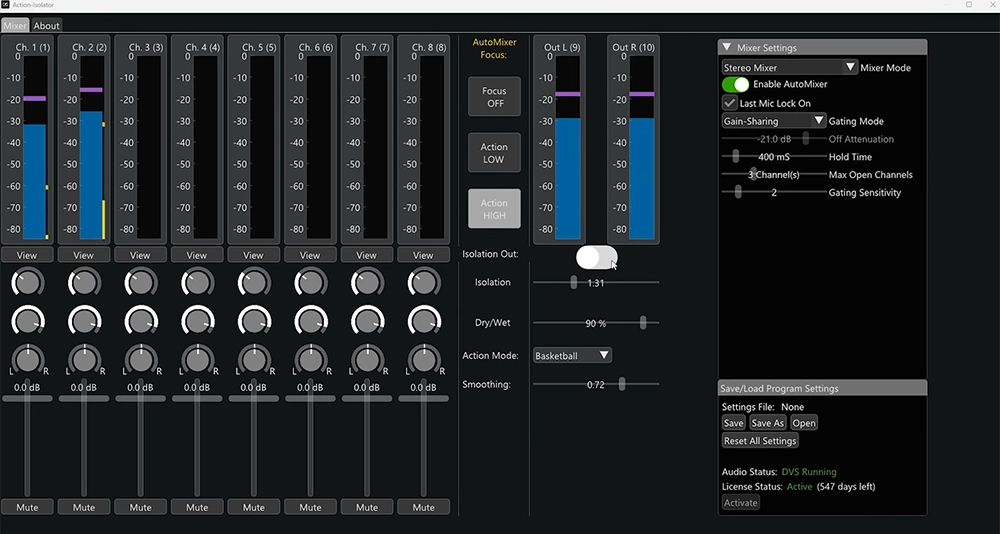Click View button under Ch. 1

27,255
